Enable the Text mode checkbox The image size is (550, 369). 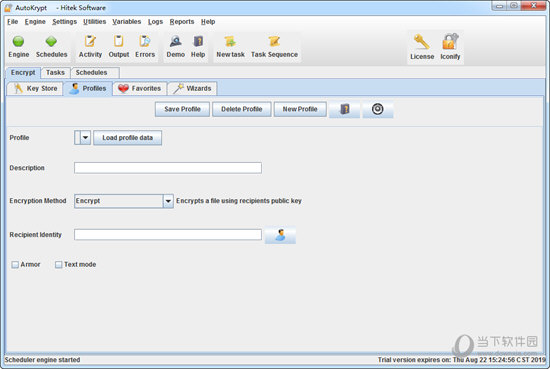pos(59,264)
